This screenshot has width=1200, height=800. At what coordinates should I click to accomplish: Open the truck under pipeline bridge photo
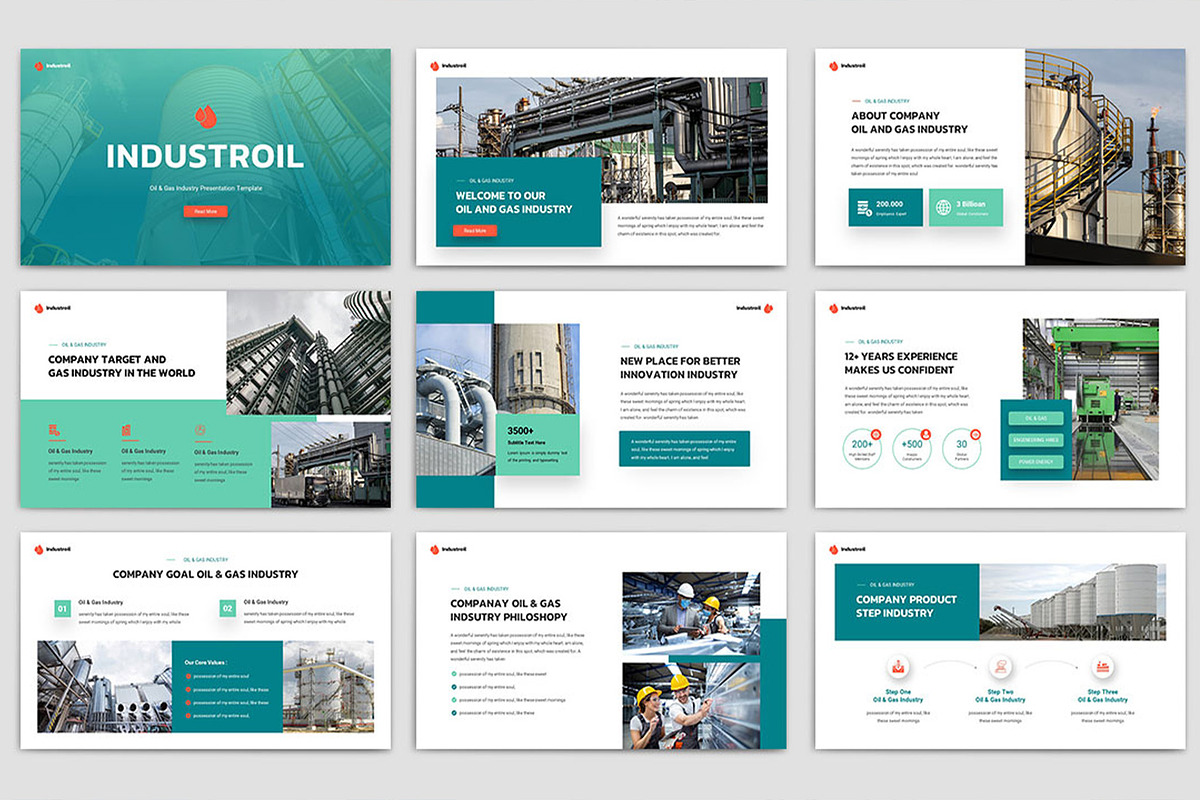point(331,464)
